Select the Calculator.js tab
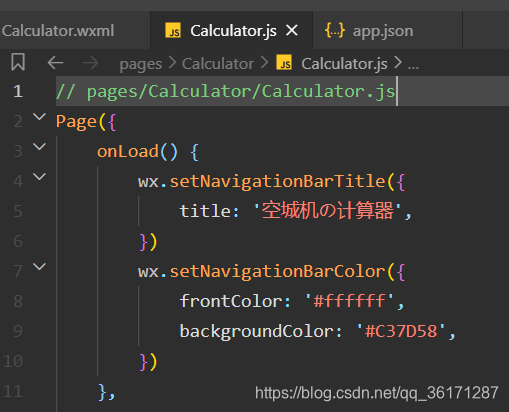The image size is (509, 412). (x=231, y=31)
